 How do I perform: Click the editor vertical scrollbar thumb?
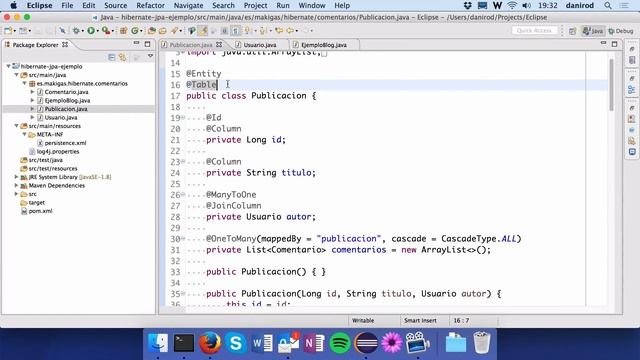pyautogui.click(x=611, y=84)
